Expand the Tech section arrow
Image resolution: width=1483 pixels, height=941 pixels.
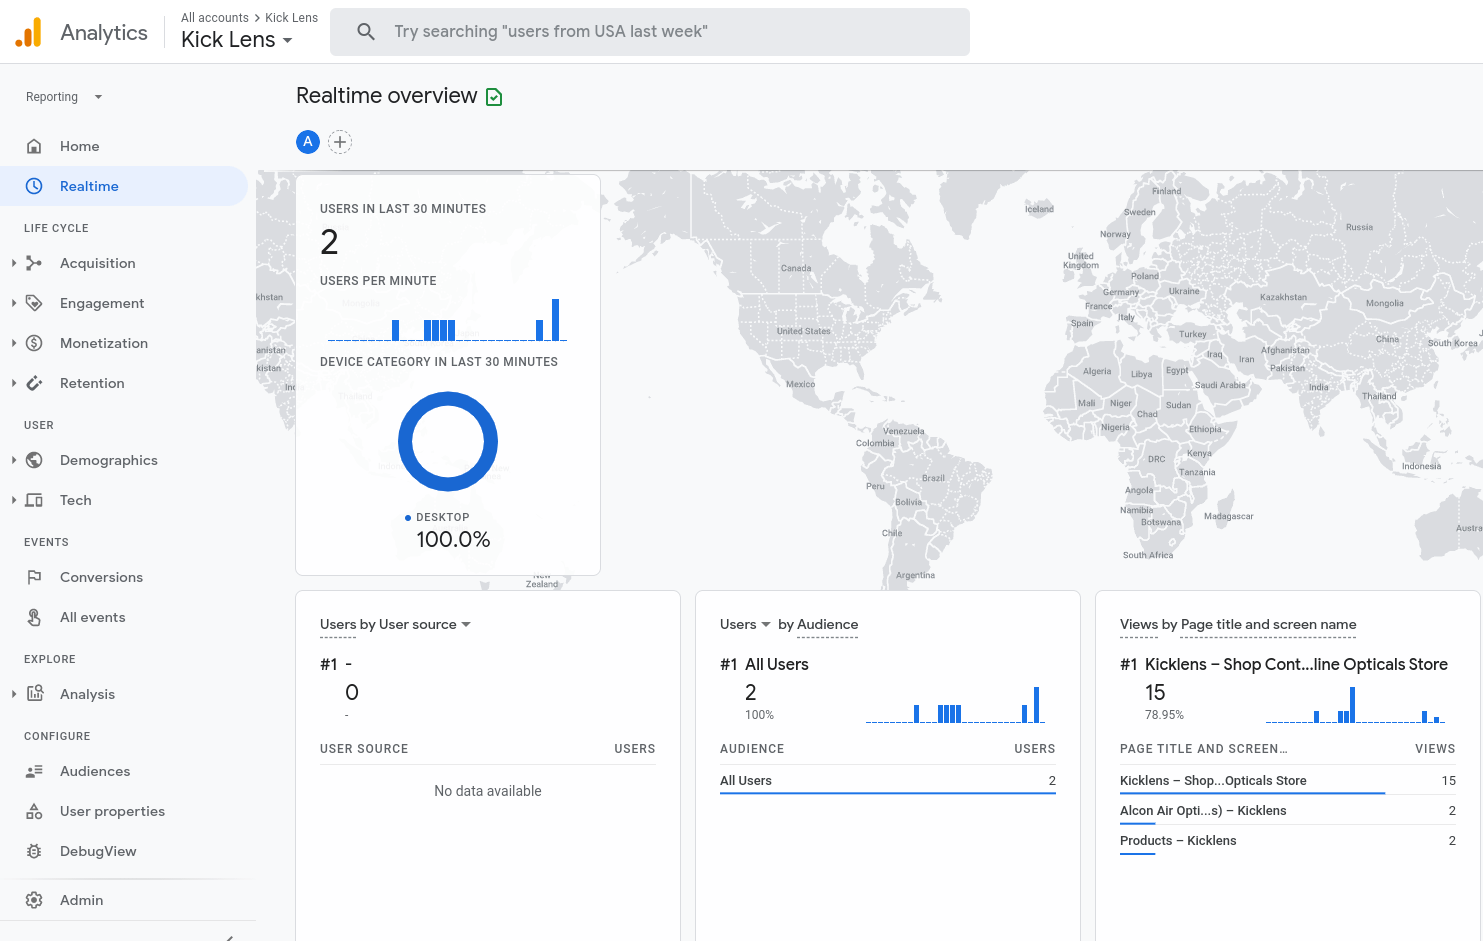click(14, 500)
